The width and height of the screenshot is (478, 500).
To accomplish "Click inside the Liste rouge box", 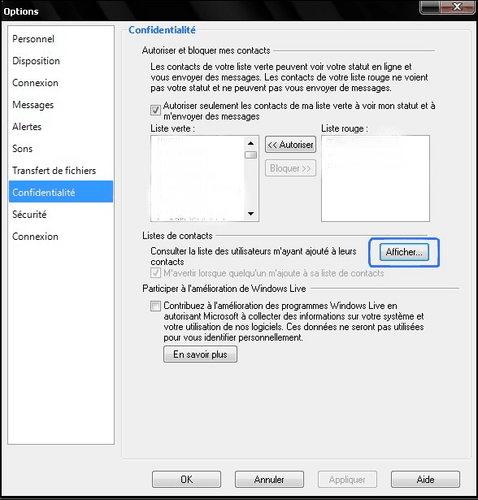I will 375,179.
